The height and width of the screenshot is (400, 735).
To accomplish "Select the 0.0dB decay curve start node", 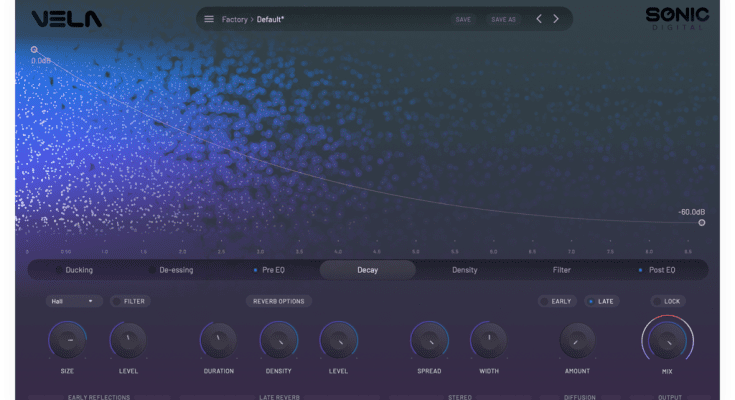I will tap(34, 49).
